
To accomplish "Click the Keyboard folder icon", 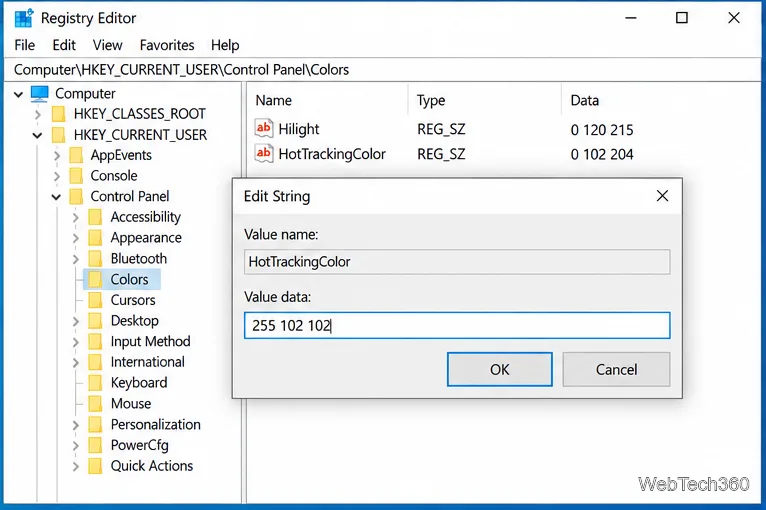I will pyautogui.click(x=95, y=383).
